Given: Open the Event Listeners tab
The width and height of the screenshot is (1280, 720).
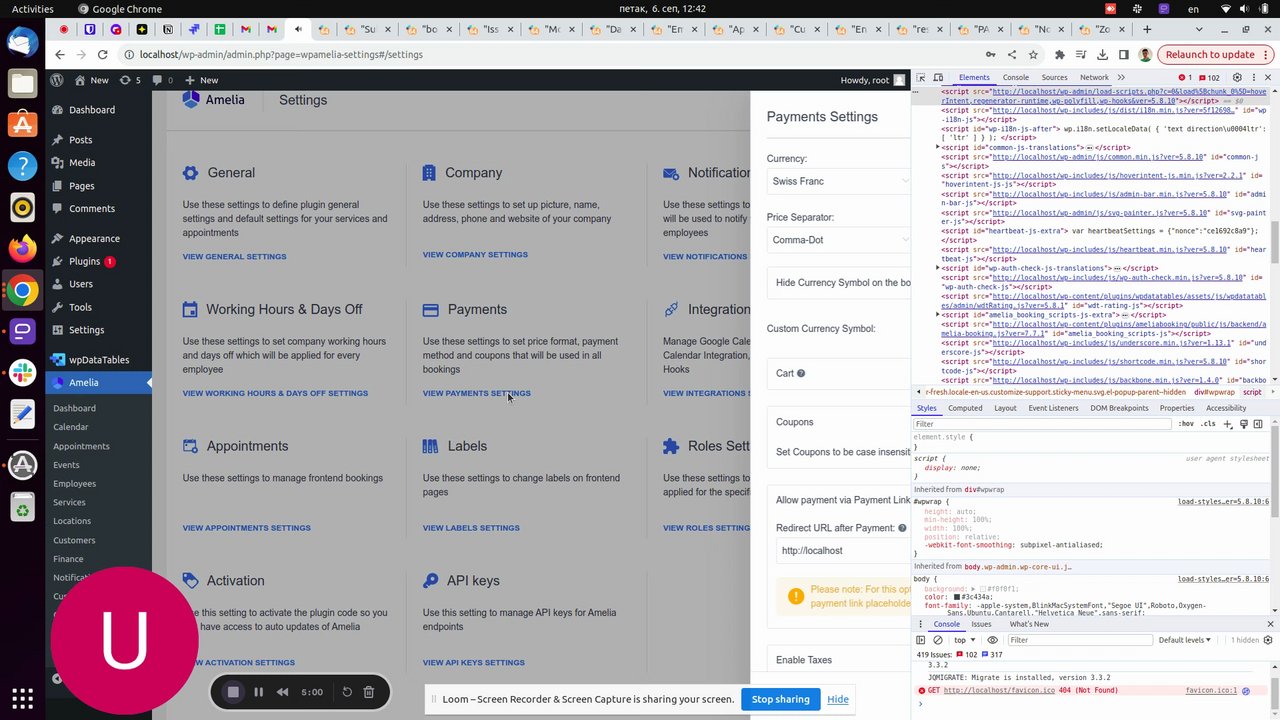Looking at the screenshot, I should (1053, 408).
